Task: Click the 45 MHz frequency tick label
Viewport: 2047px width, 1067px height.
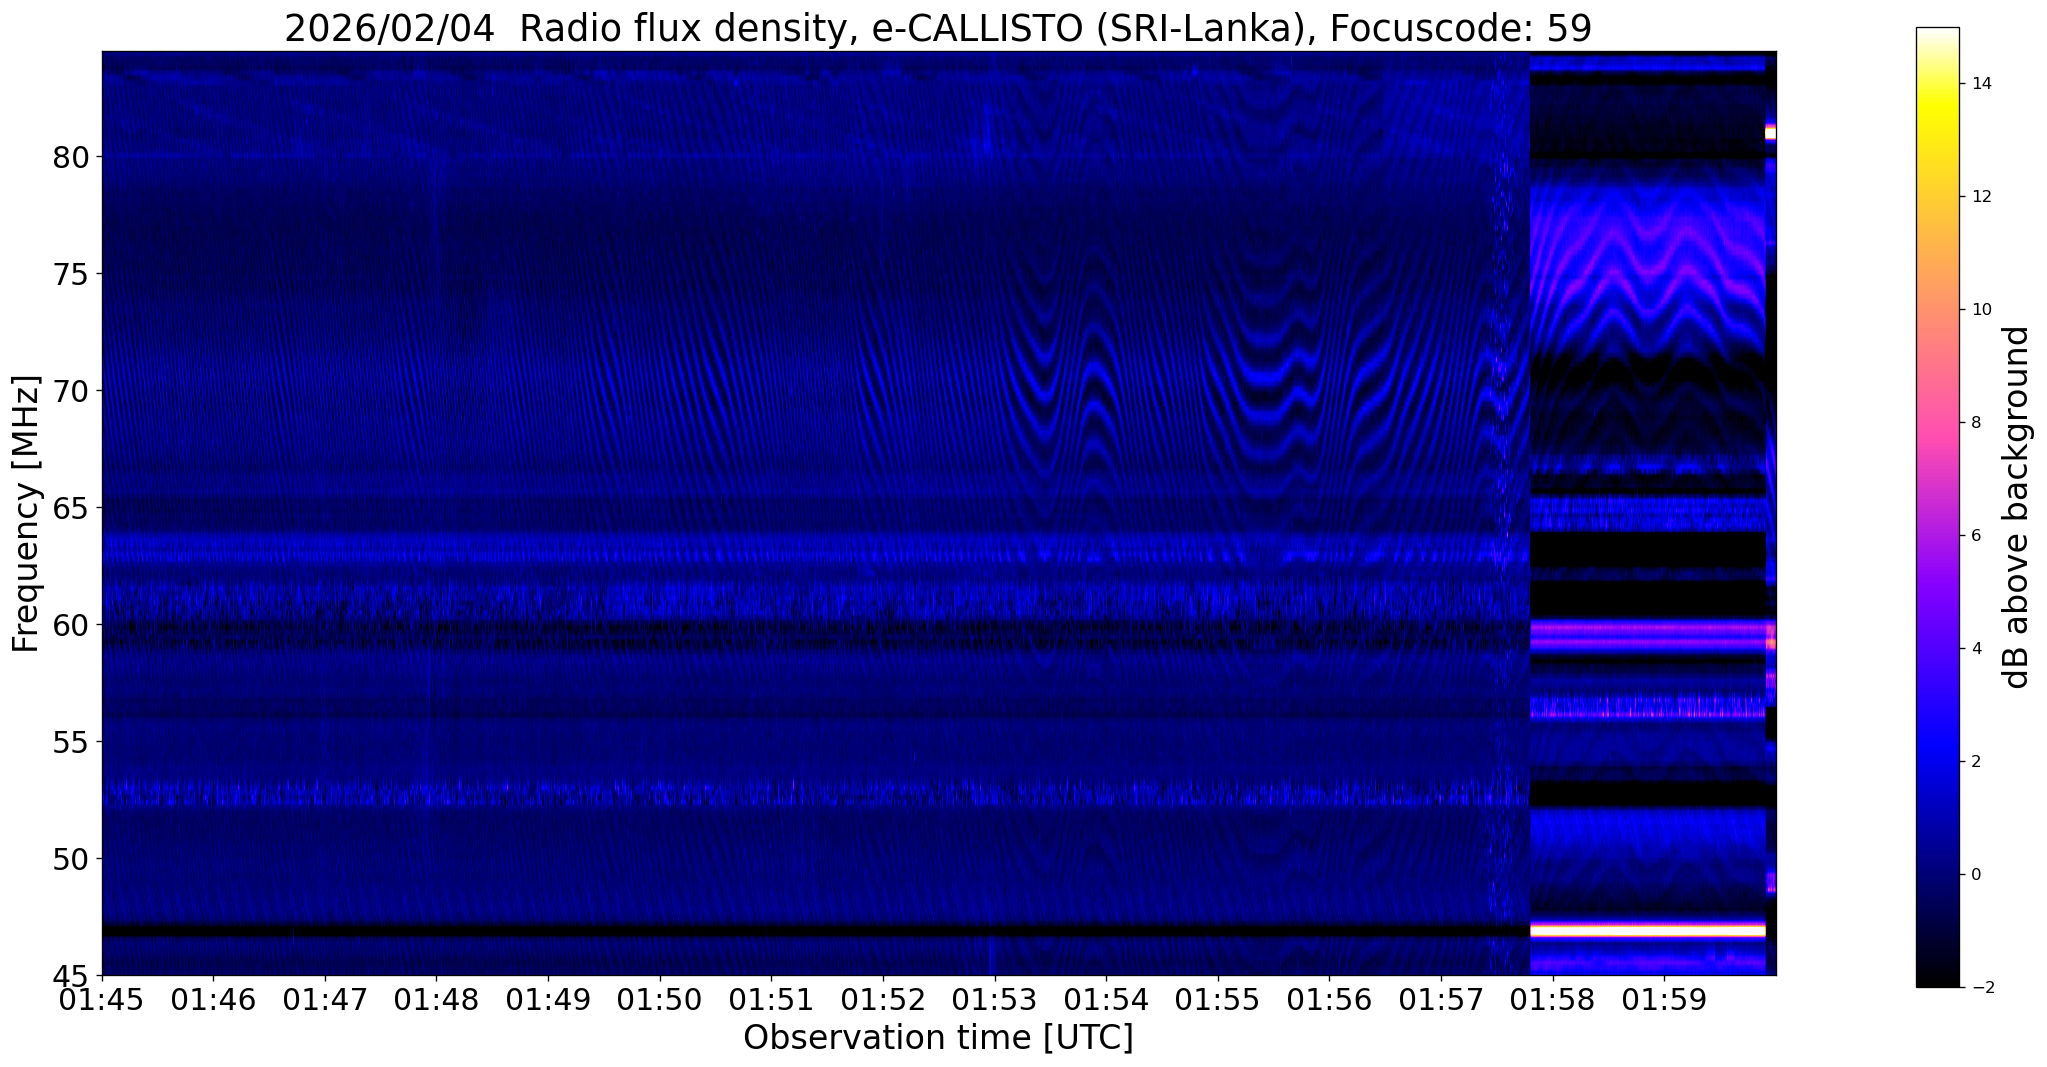Action: coord(70,975)
